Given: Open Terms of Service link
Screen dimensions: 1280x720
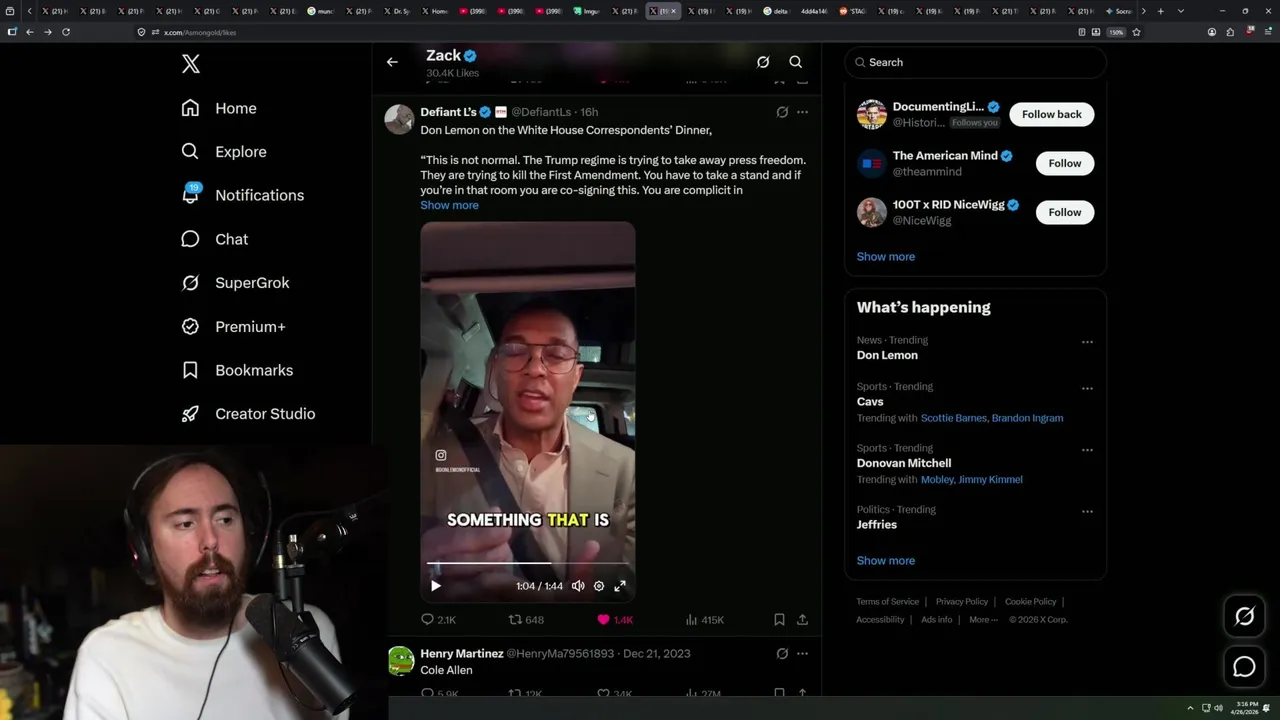Looking at the screenshot, I should 887,602.
